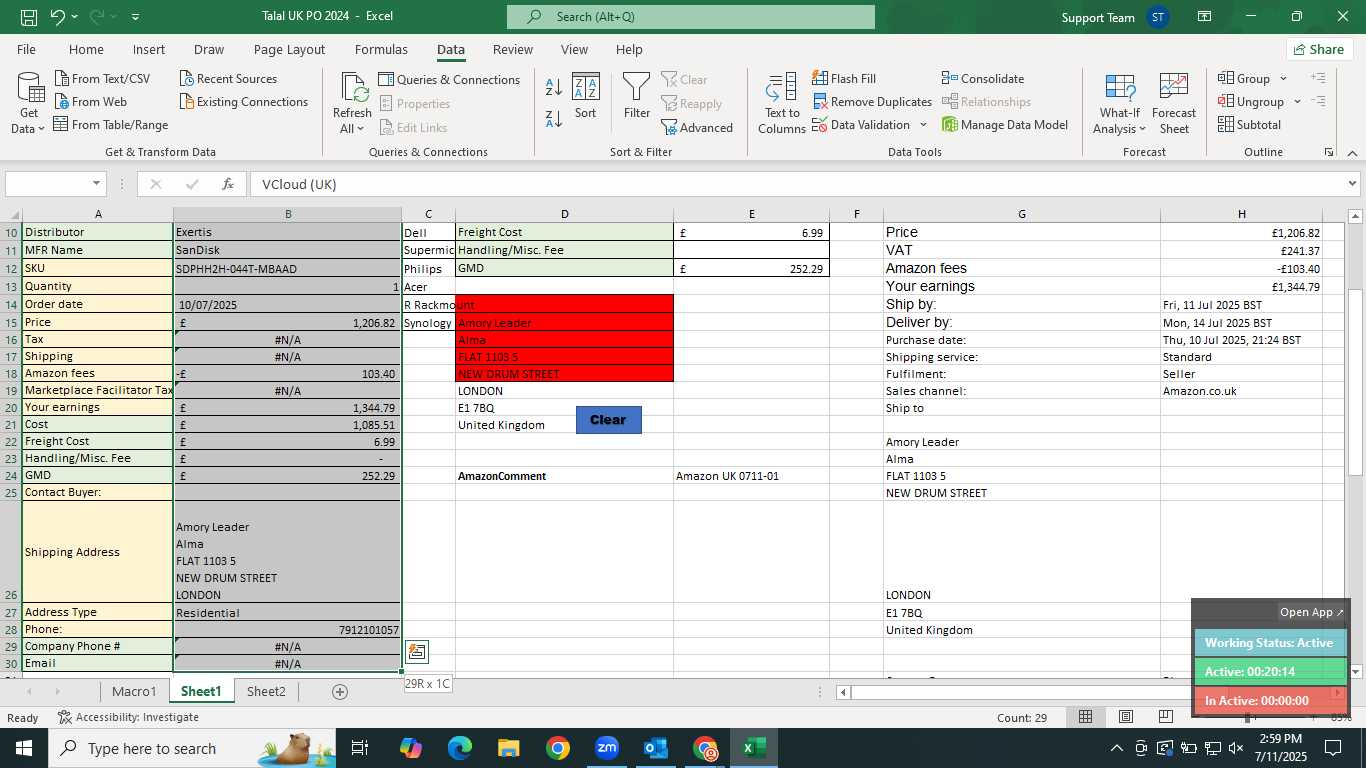1366x768 pixels.
Task: Select the Amazon UK 0711-01 cell
Action: point(752,476)
